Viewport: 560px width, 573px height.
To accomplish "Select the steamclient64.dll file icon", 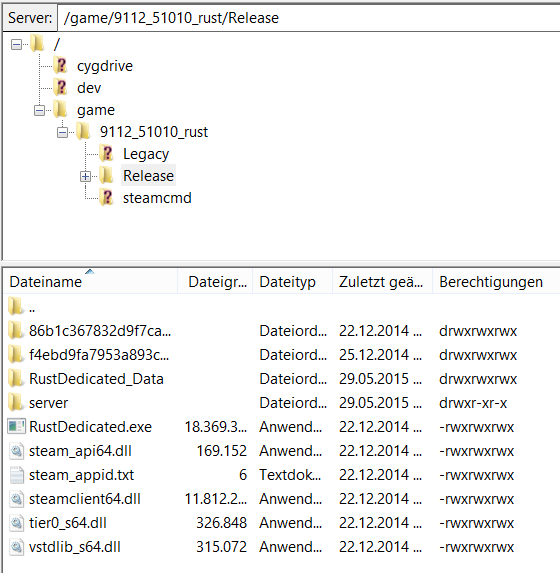I will click(x=16, y=499).
